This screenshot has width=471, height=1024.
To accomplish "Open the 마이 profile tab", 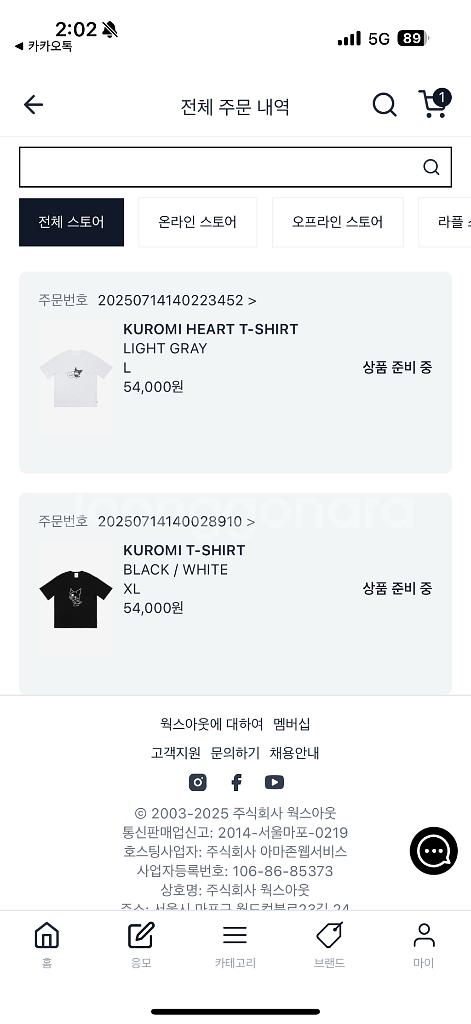I will click(x=423, y=944).
